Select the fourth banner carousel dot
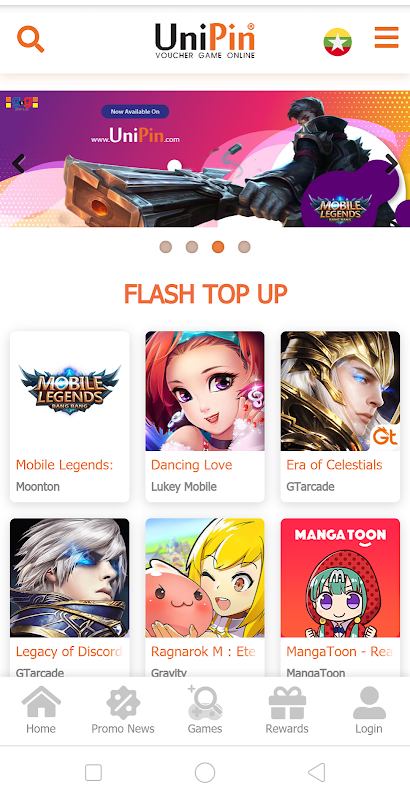Screen dimensions: 410x800 [x=244, y=247]
